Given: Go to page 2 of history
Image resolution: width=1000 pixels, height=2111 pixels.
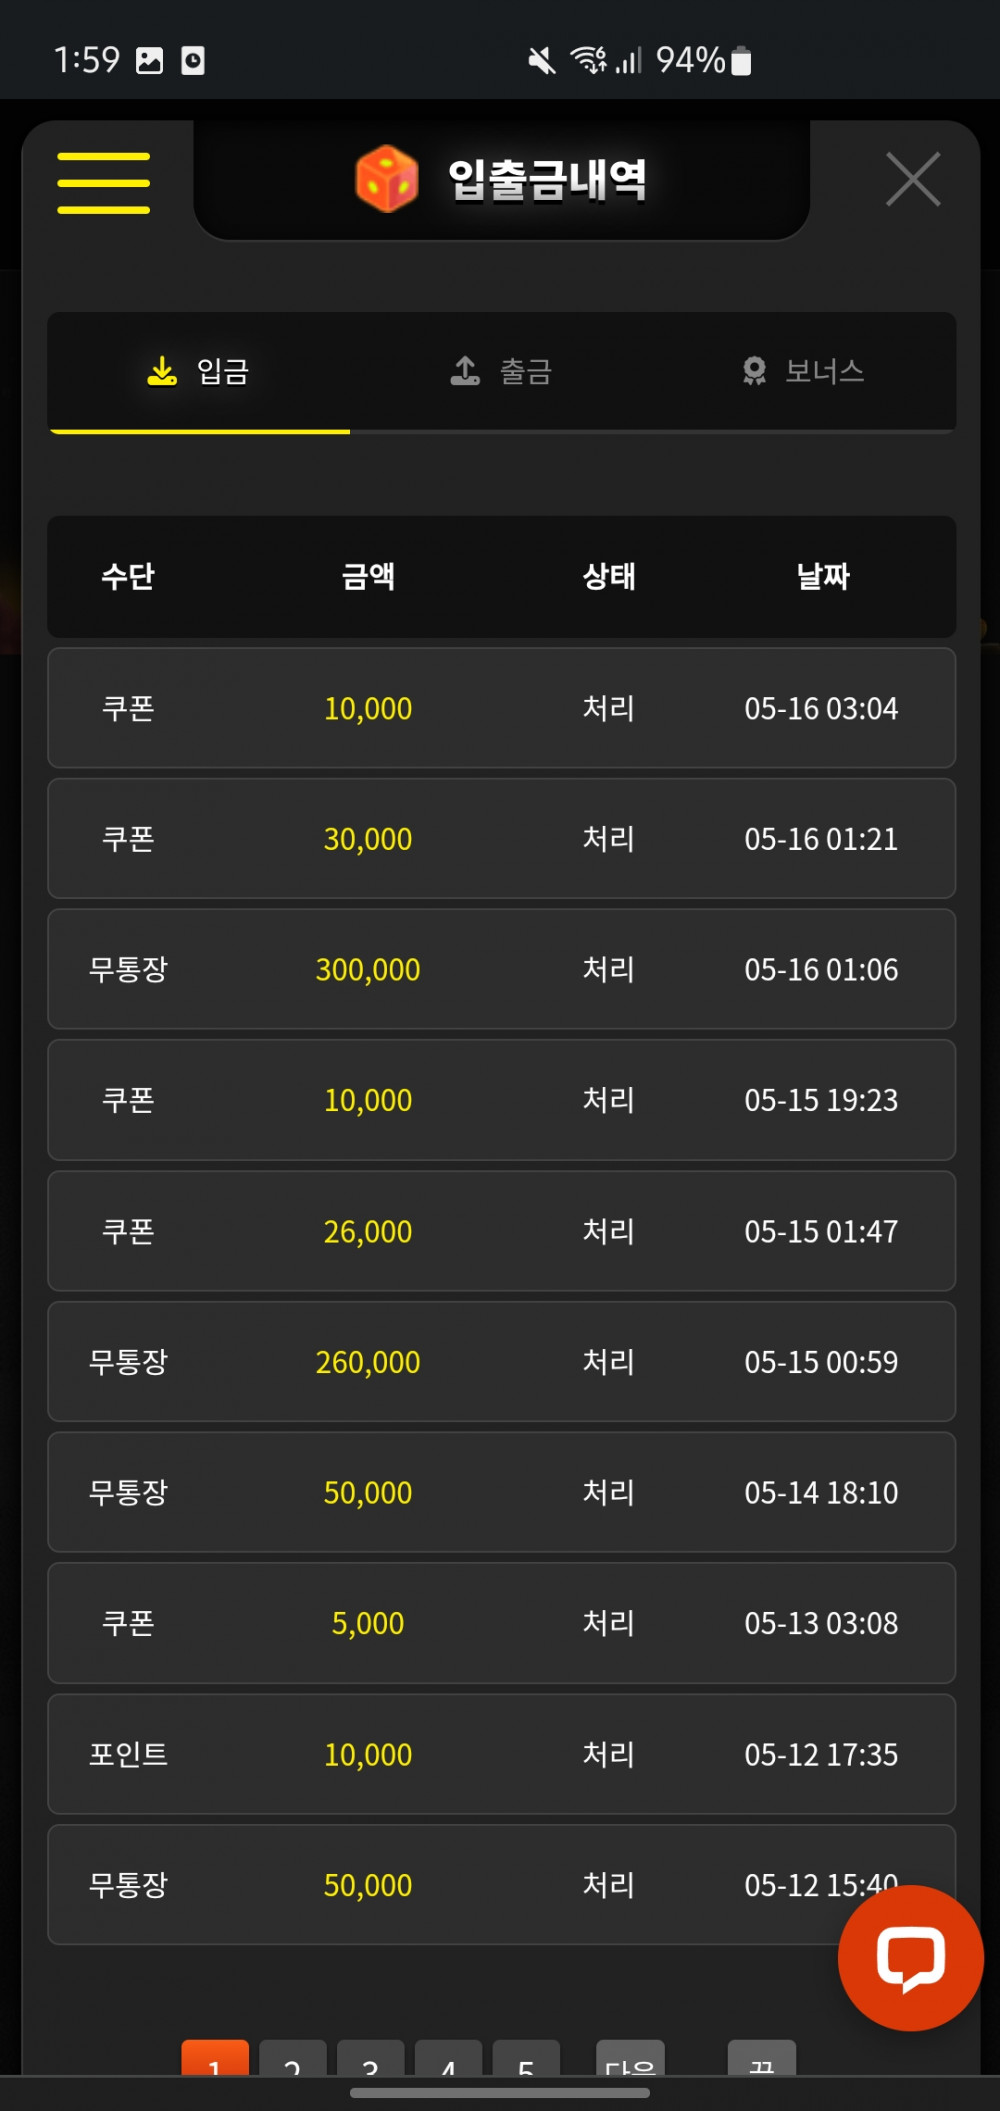Looking at the screenshot, I should (292, 2058).
